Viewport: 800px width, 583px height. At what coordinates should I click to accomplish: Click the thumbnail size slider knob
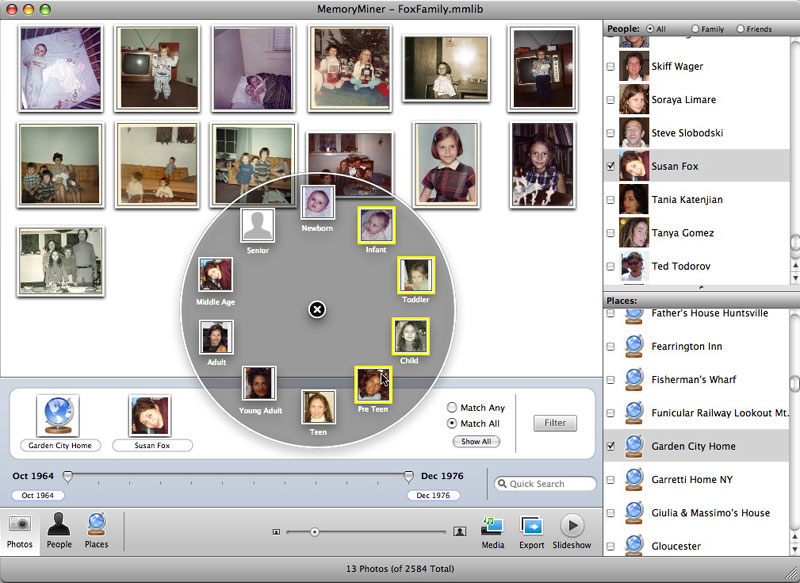coord(314,532)
